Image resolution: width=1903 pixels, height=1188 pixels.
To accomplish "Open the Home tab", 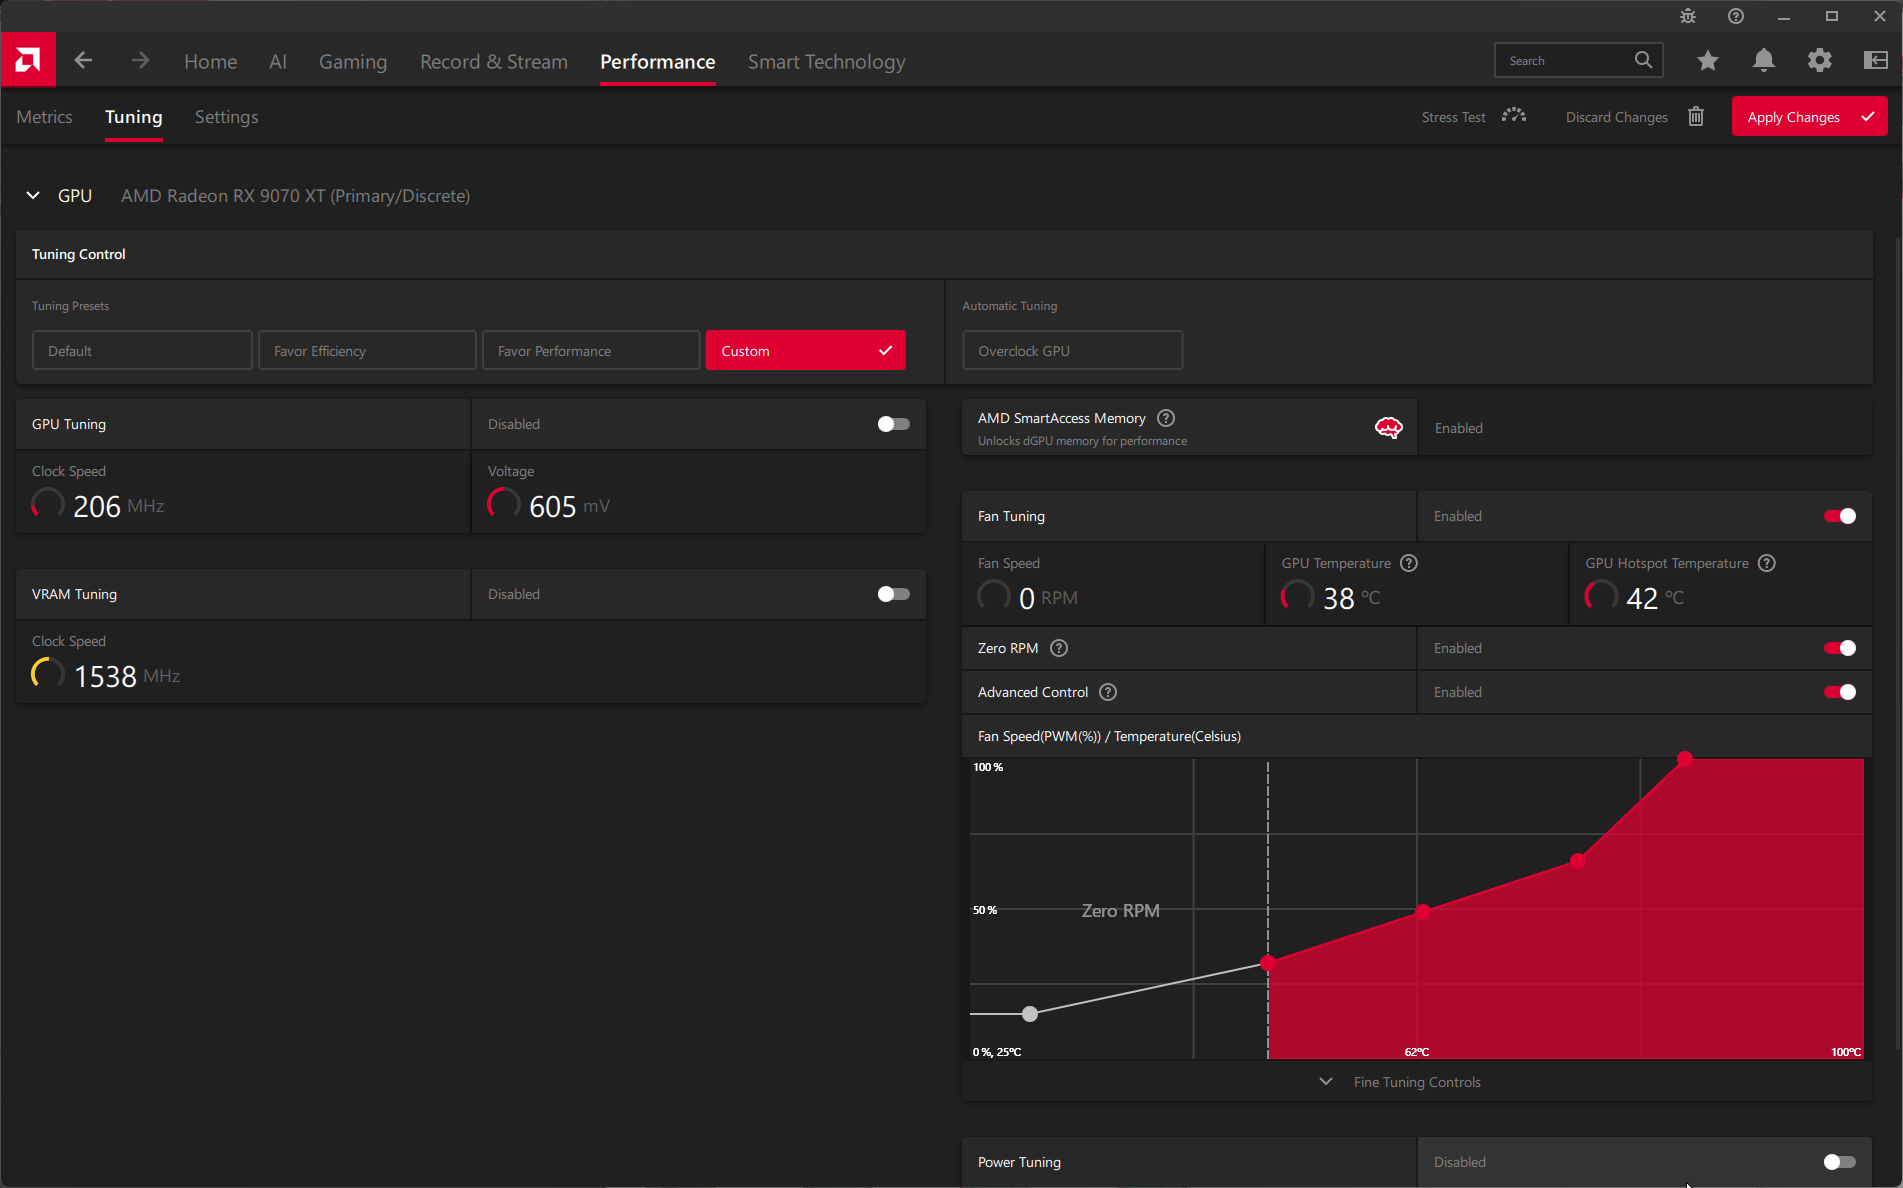I will [211, 61].
